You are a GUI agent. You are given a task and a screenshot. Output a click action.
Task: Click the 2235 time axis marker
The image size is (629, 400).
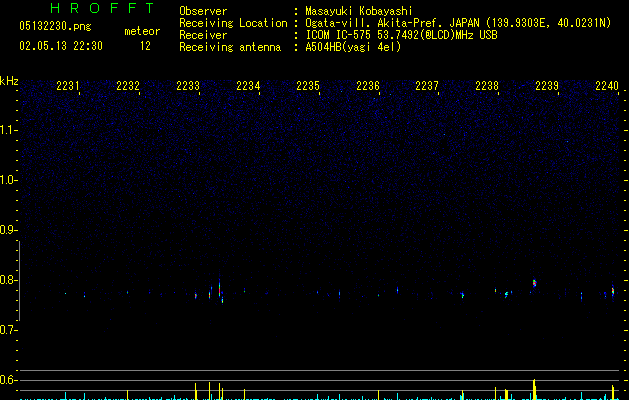[308, 86]
